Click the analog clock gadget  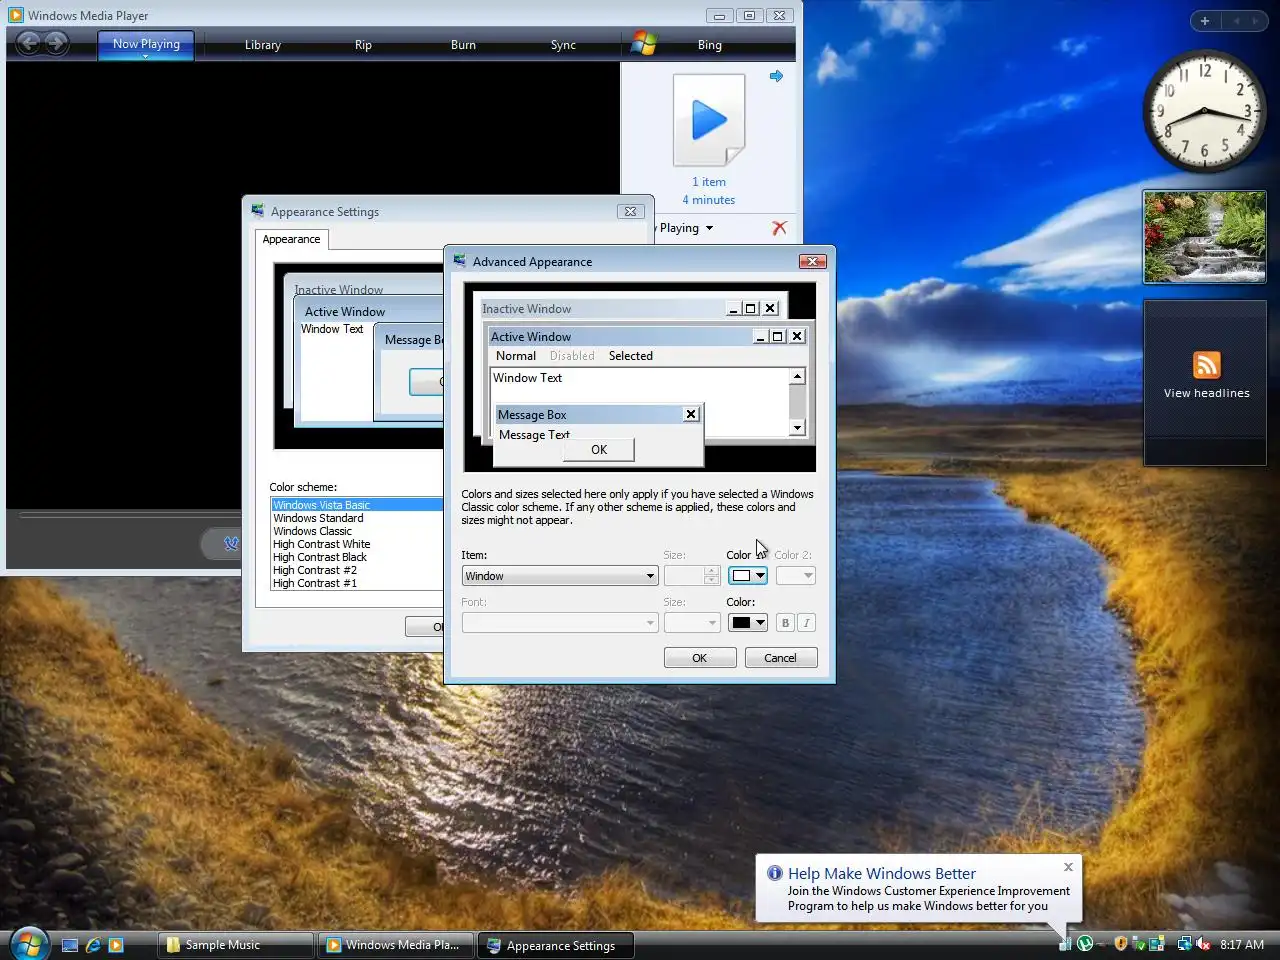coord(1204,111)
